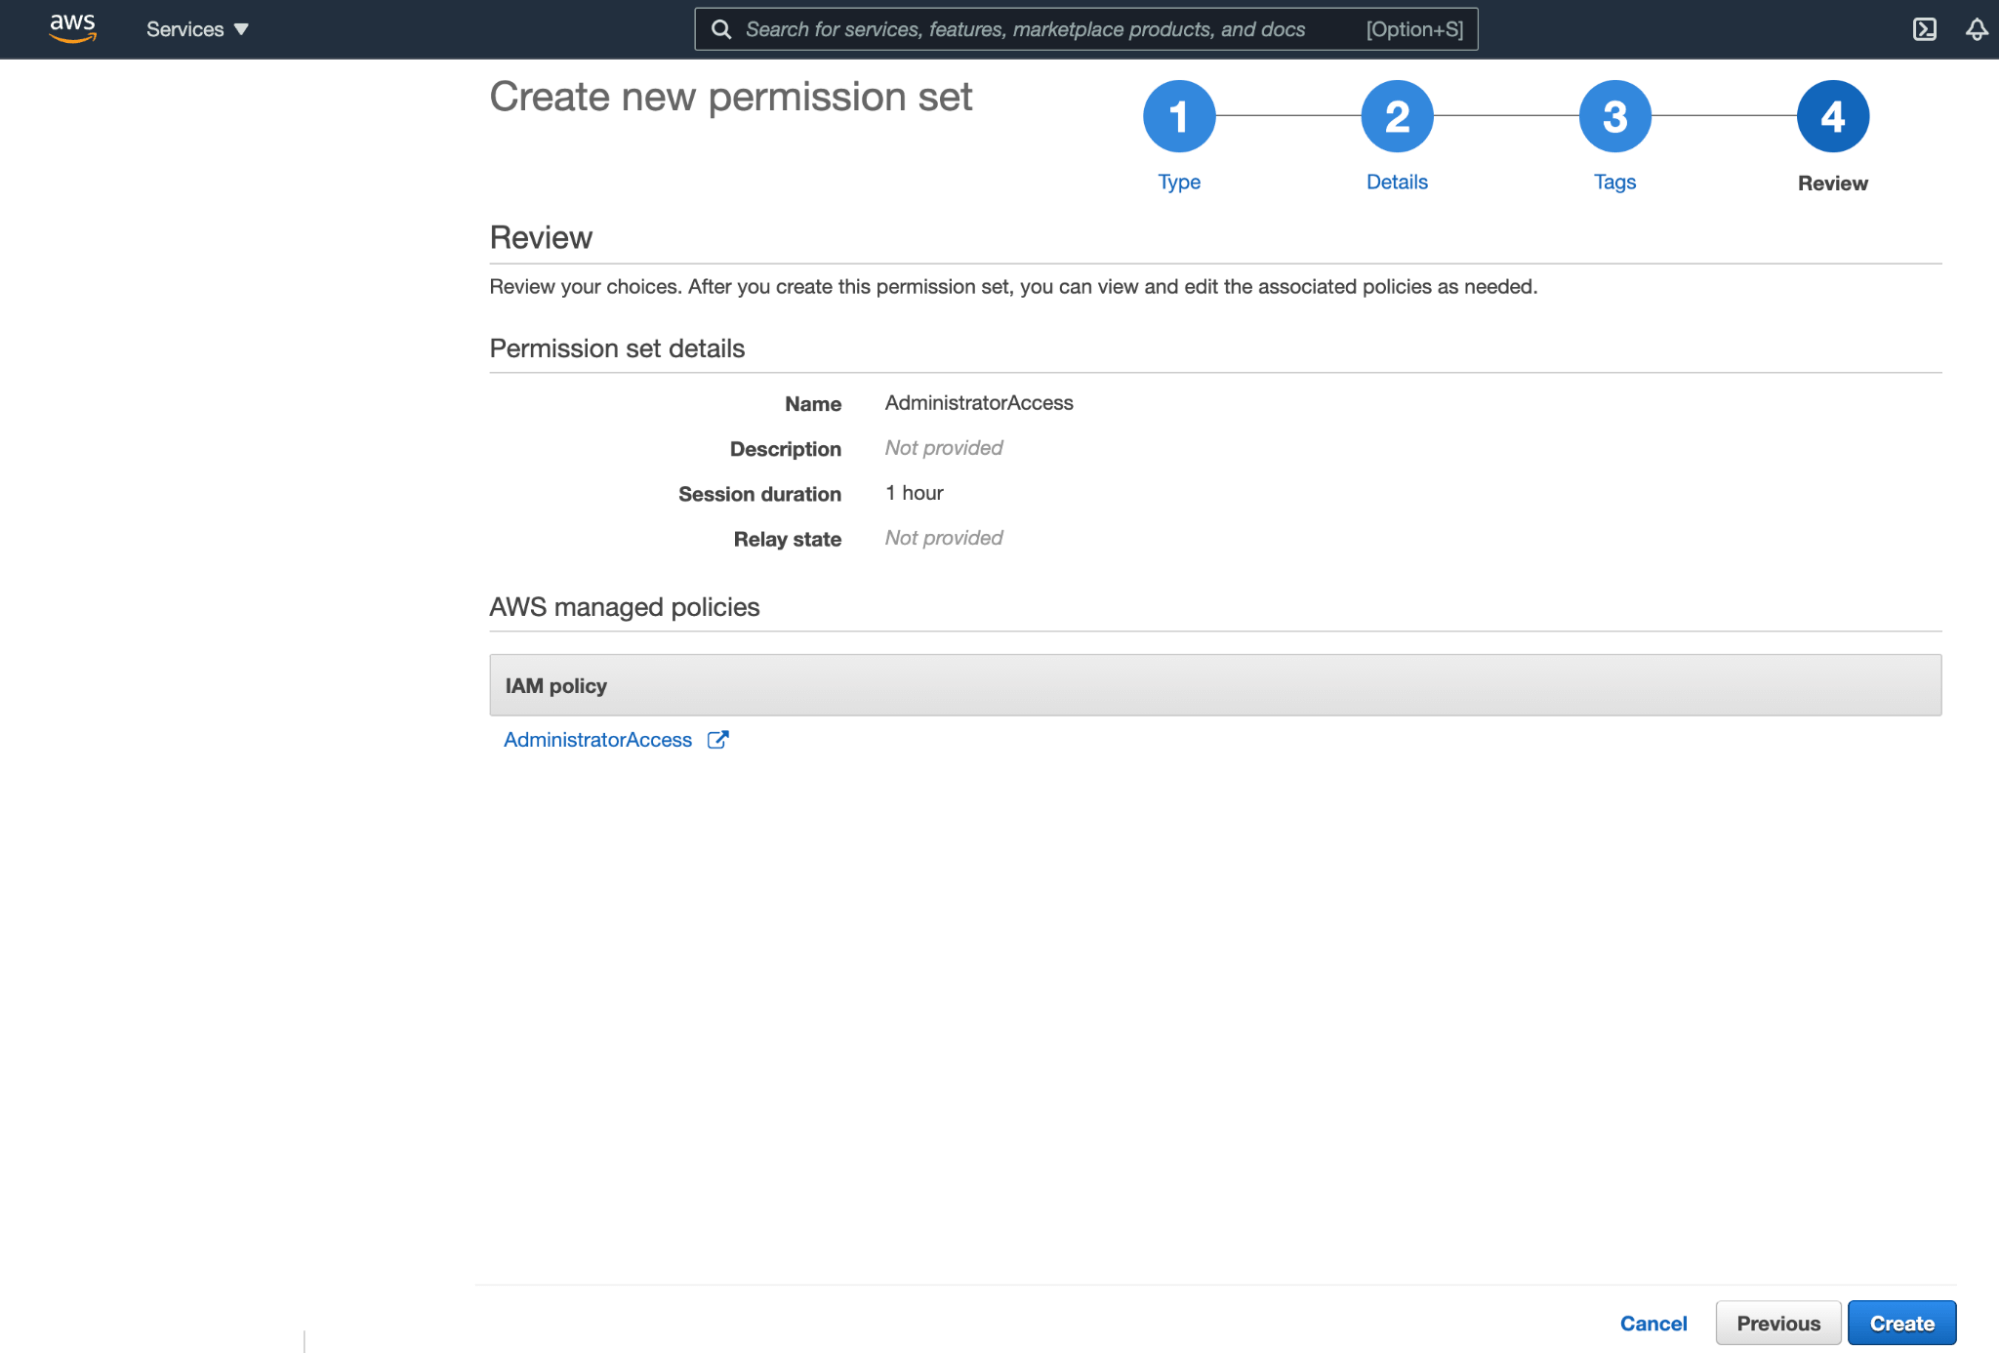Viewport: 1999px width, 1353px height.
Task: Click the session duration value
Action: click(913, 491)
